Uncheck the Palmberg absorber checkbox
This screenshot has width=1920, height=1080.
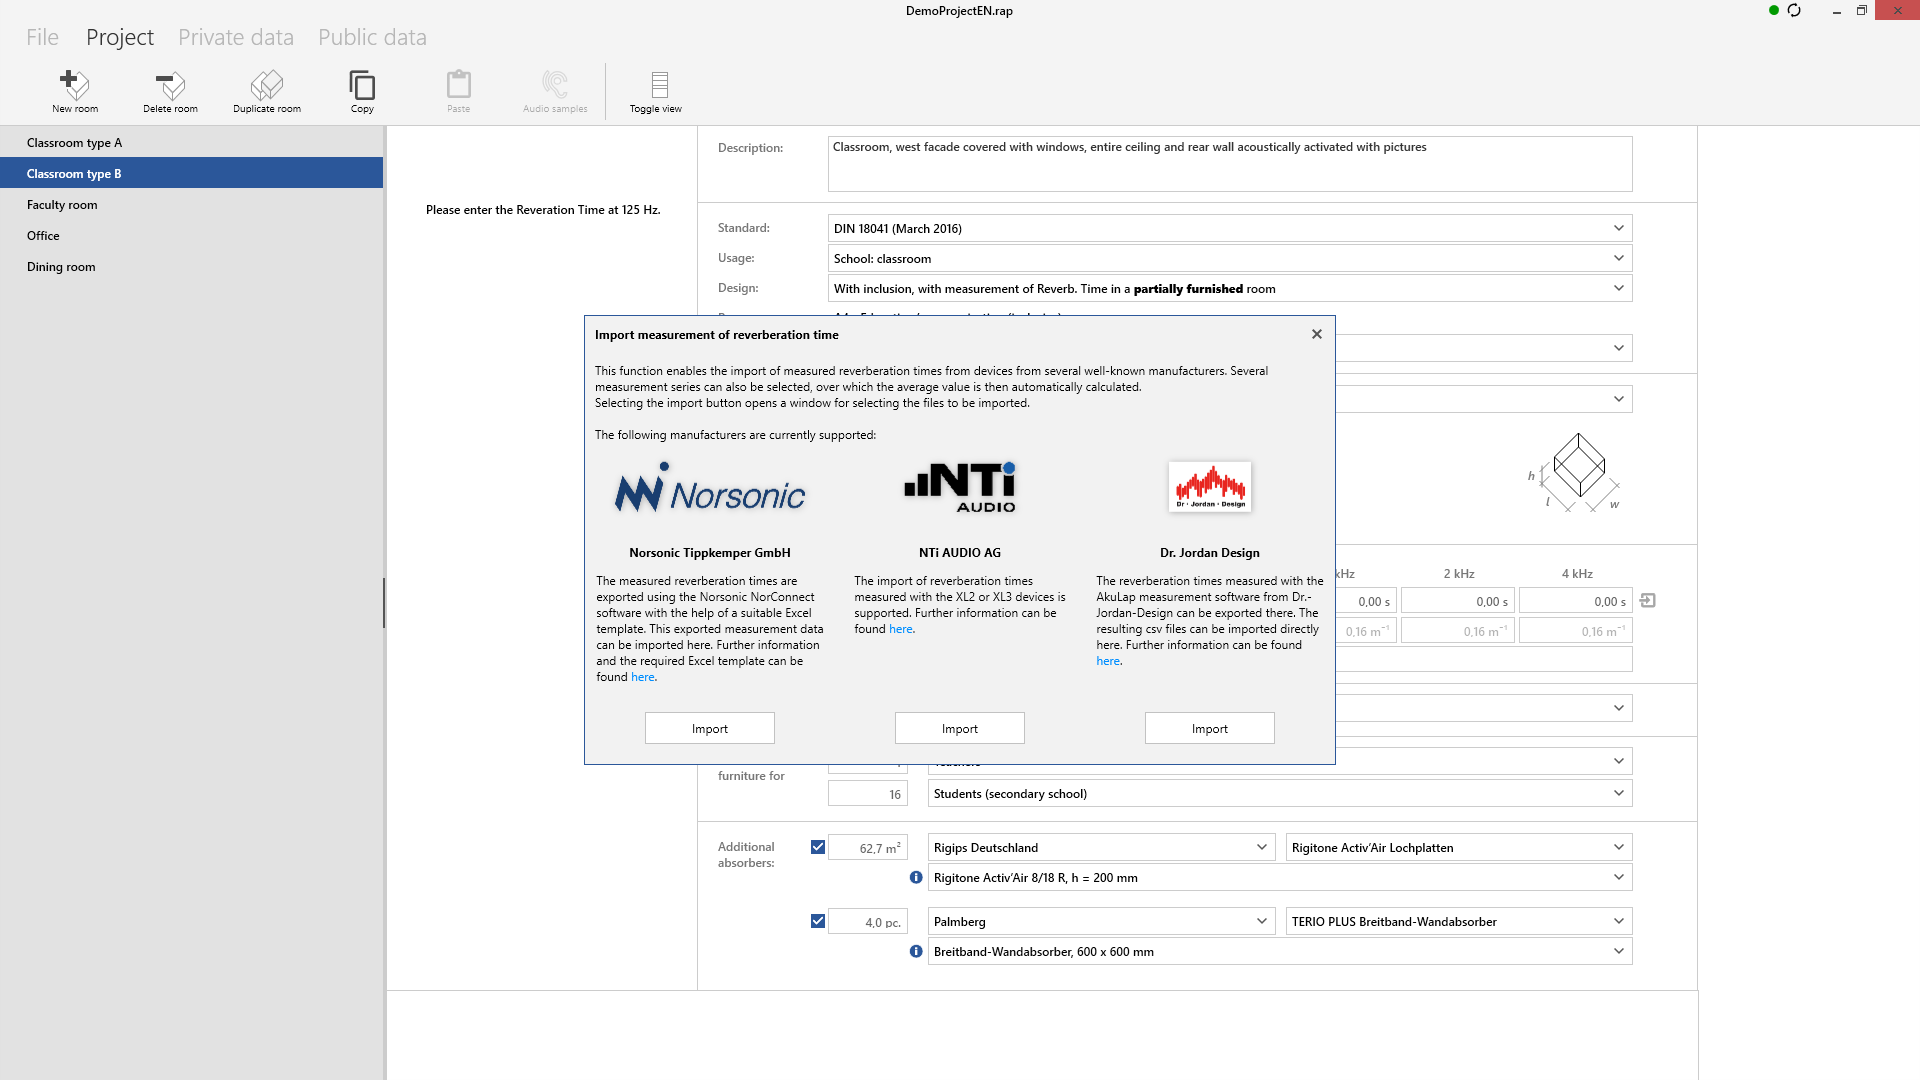coord(818,920)
